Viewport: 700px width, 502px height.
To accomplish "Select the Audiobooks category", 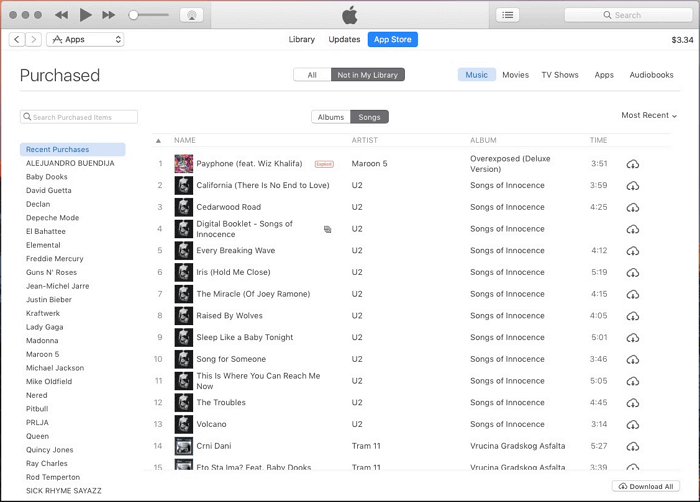I will 651,75.
